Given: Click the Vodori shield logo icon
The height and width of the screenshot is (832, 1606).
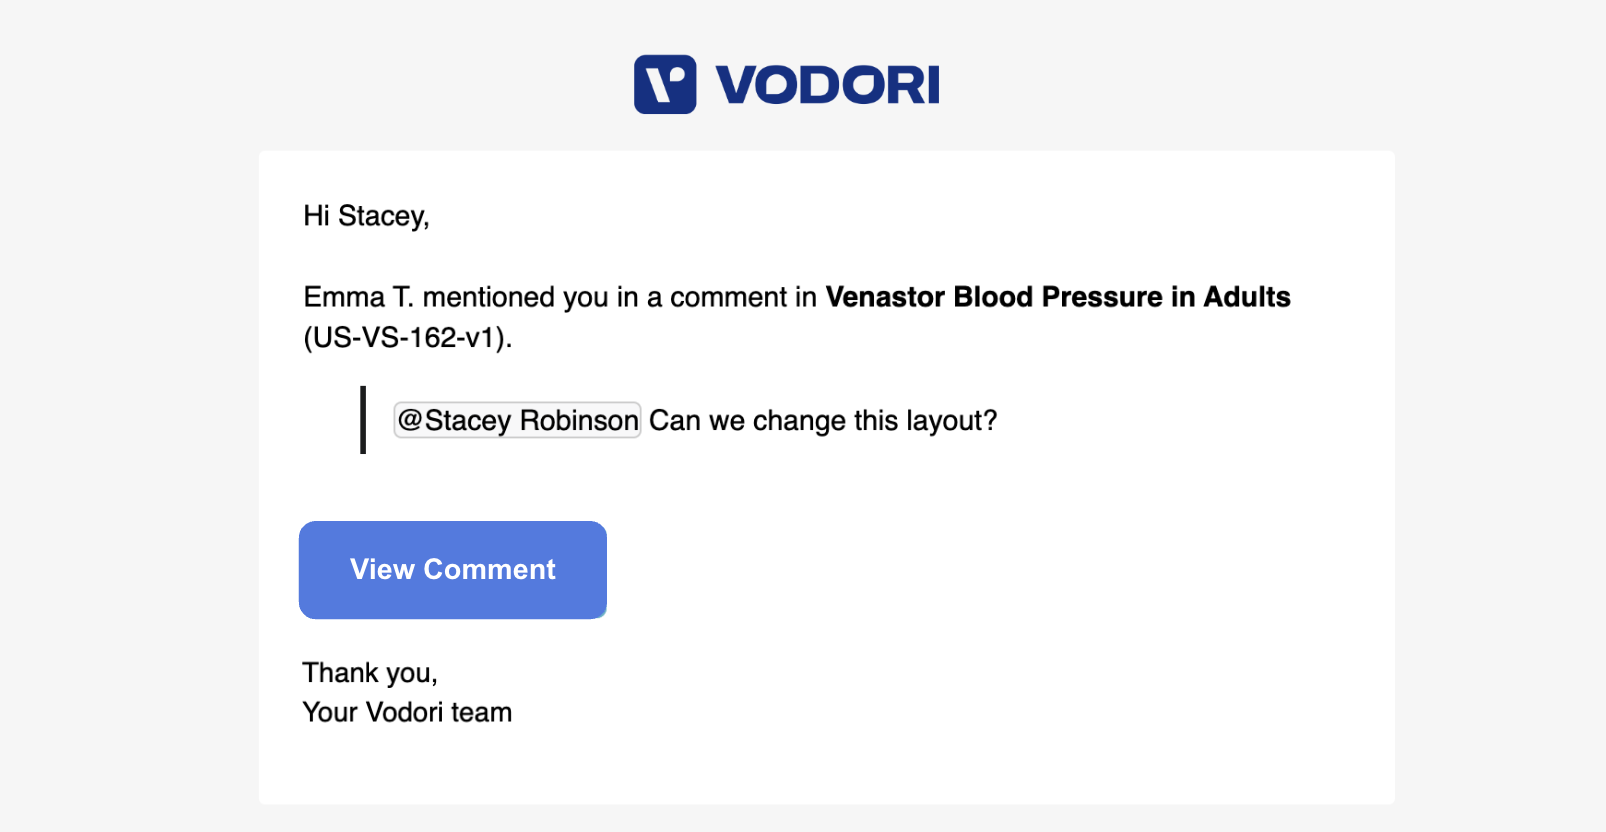Looking at the screenshot, I should [665, 84].
